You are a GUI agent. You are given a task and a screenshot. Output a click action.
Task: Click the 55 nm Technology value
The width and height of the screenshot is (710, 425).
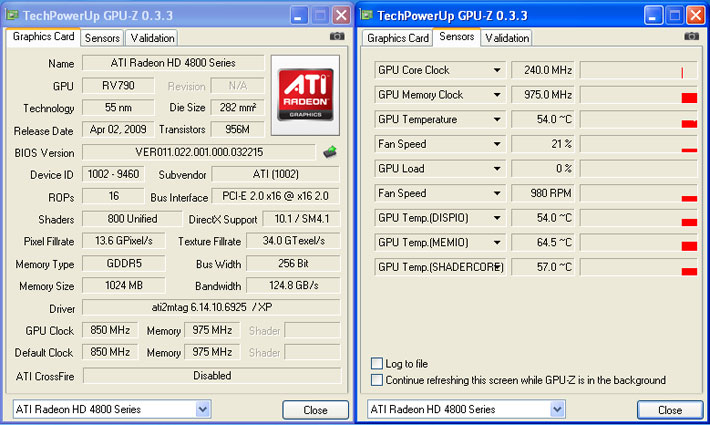click(x=118, y=108)
